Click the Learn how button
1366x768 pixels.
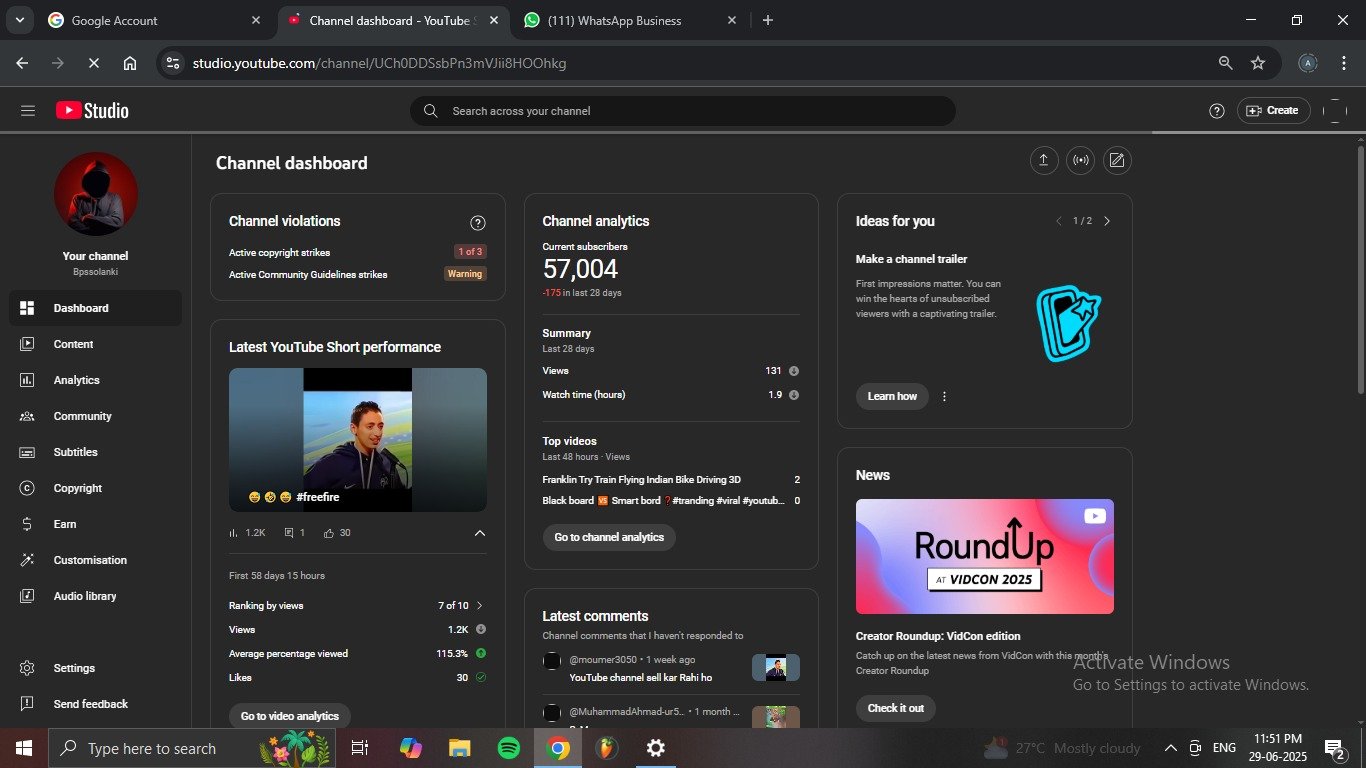(x=892, y=396)
